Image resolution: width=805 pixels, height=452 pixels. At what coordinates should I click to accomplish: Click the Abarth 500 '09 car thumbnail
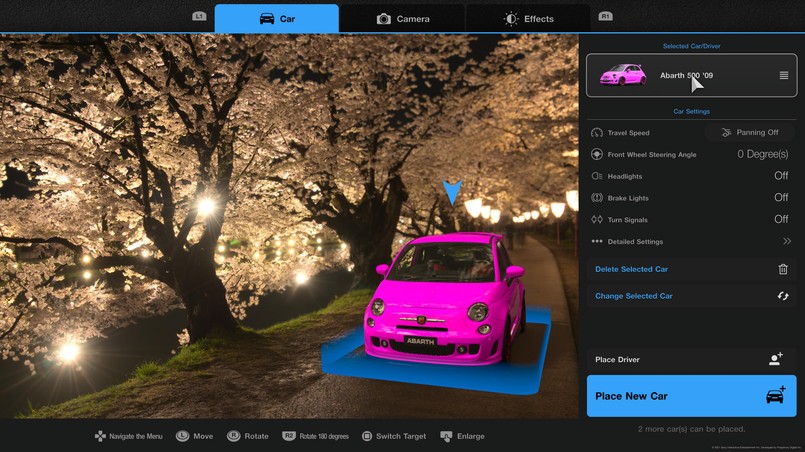click(x=623, y=75)
